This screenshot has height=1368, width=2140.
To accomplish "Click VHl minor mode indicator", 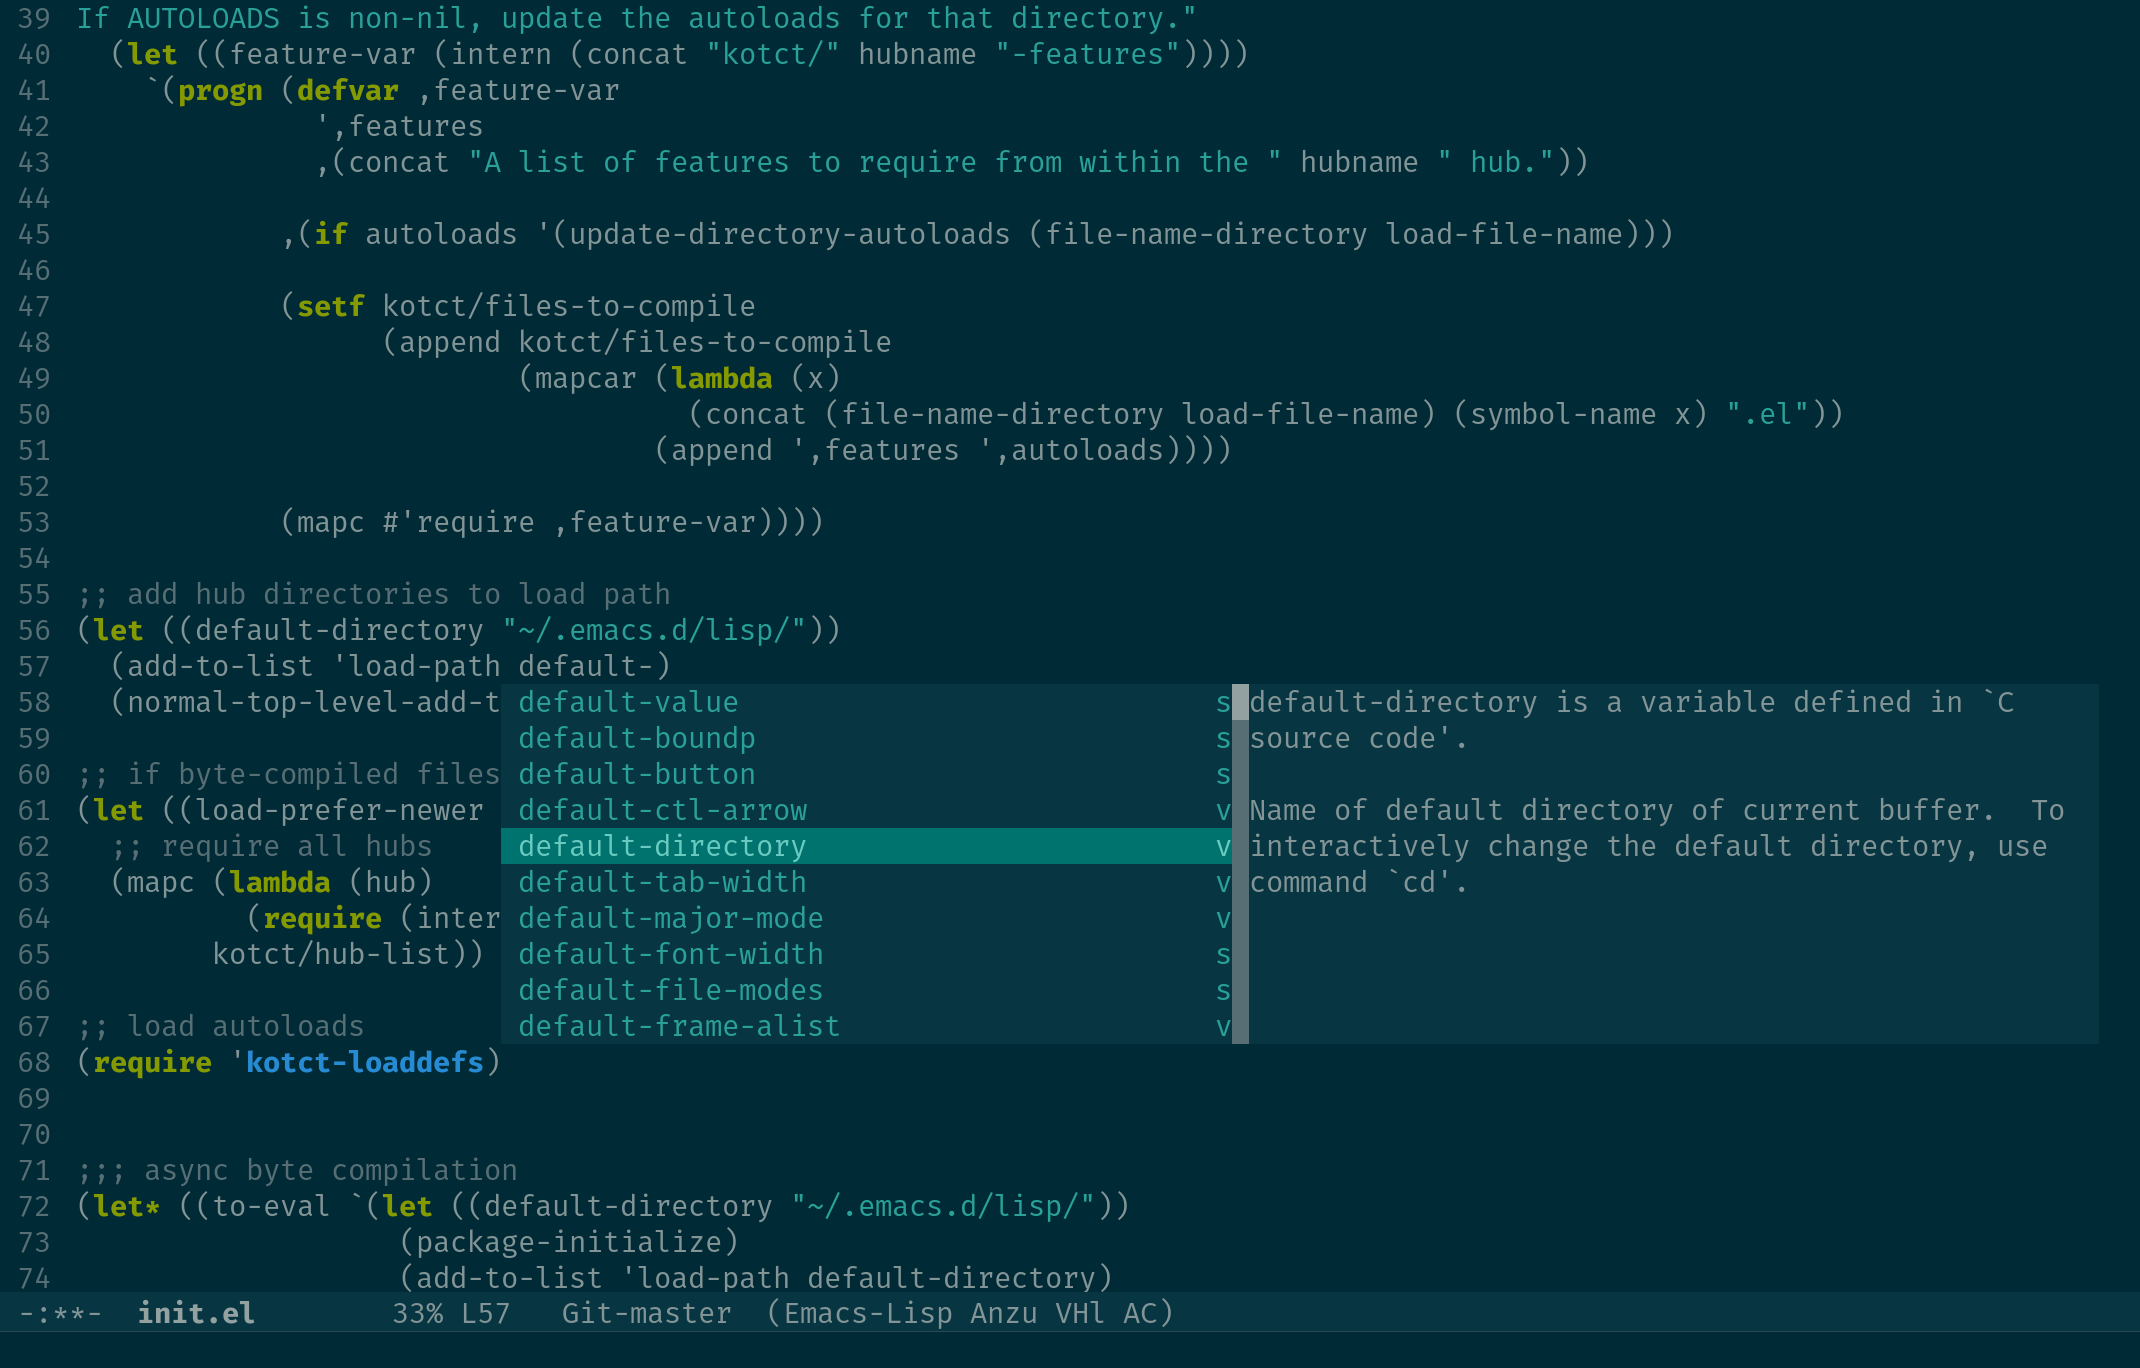I will 1080,1313.
